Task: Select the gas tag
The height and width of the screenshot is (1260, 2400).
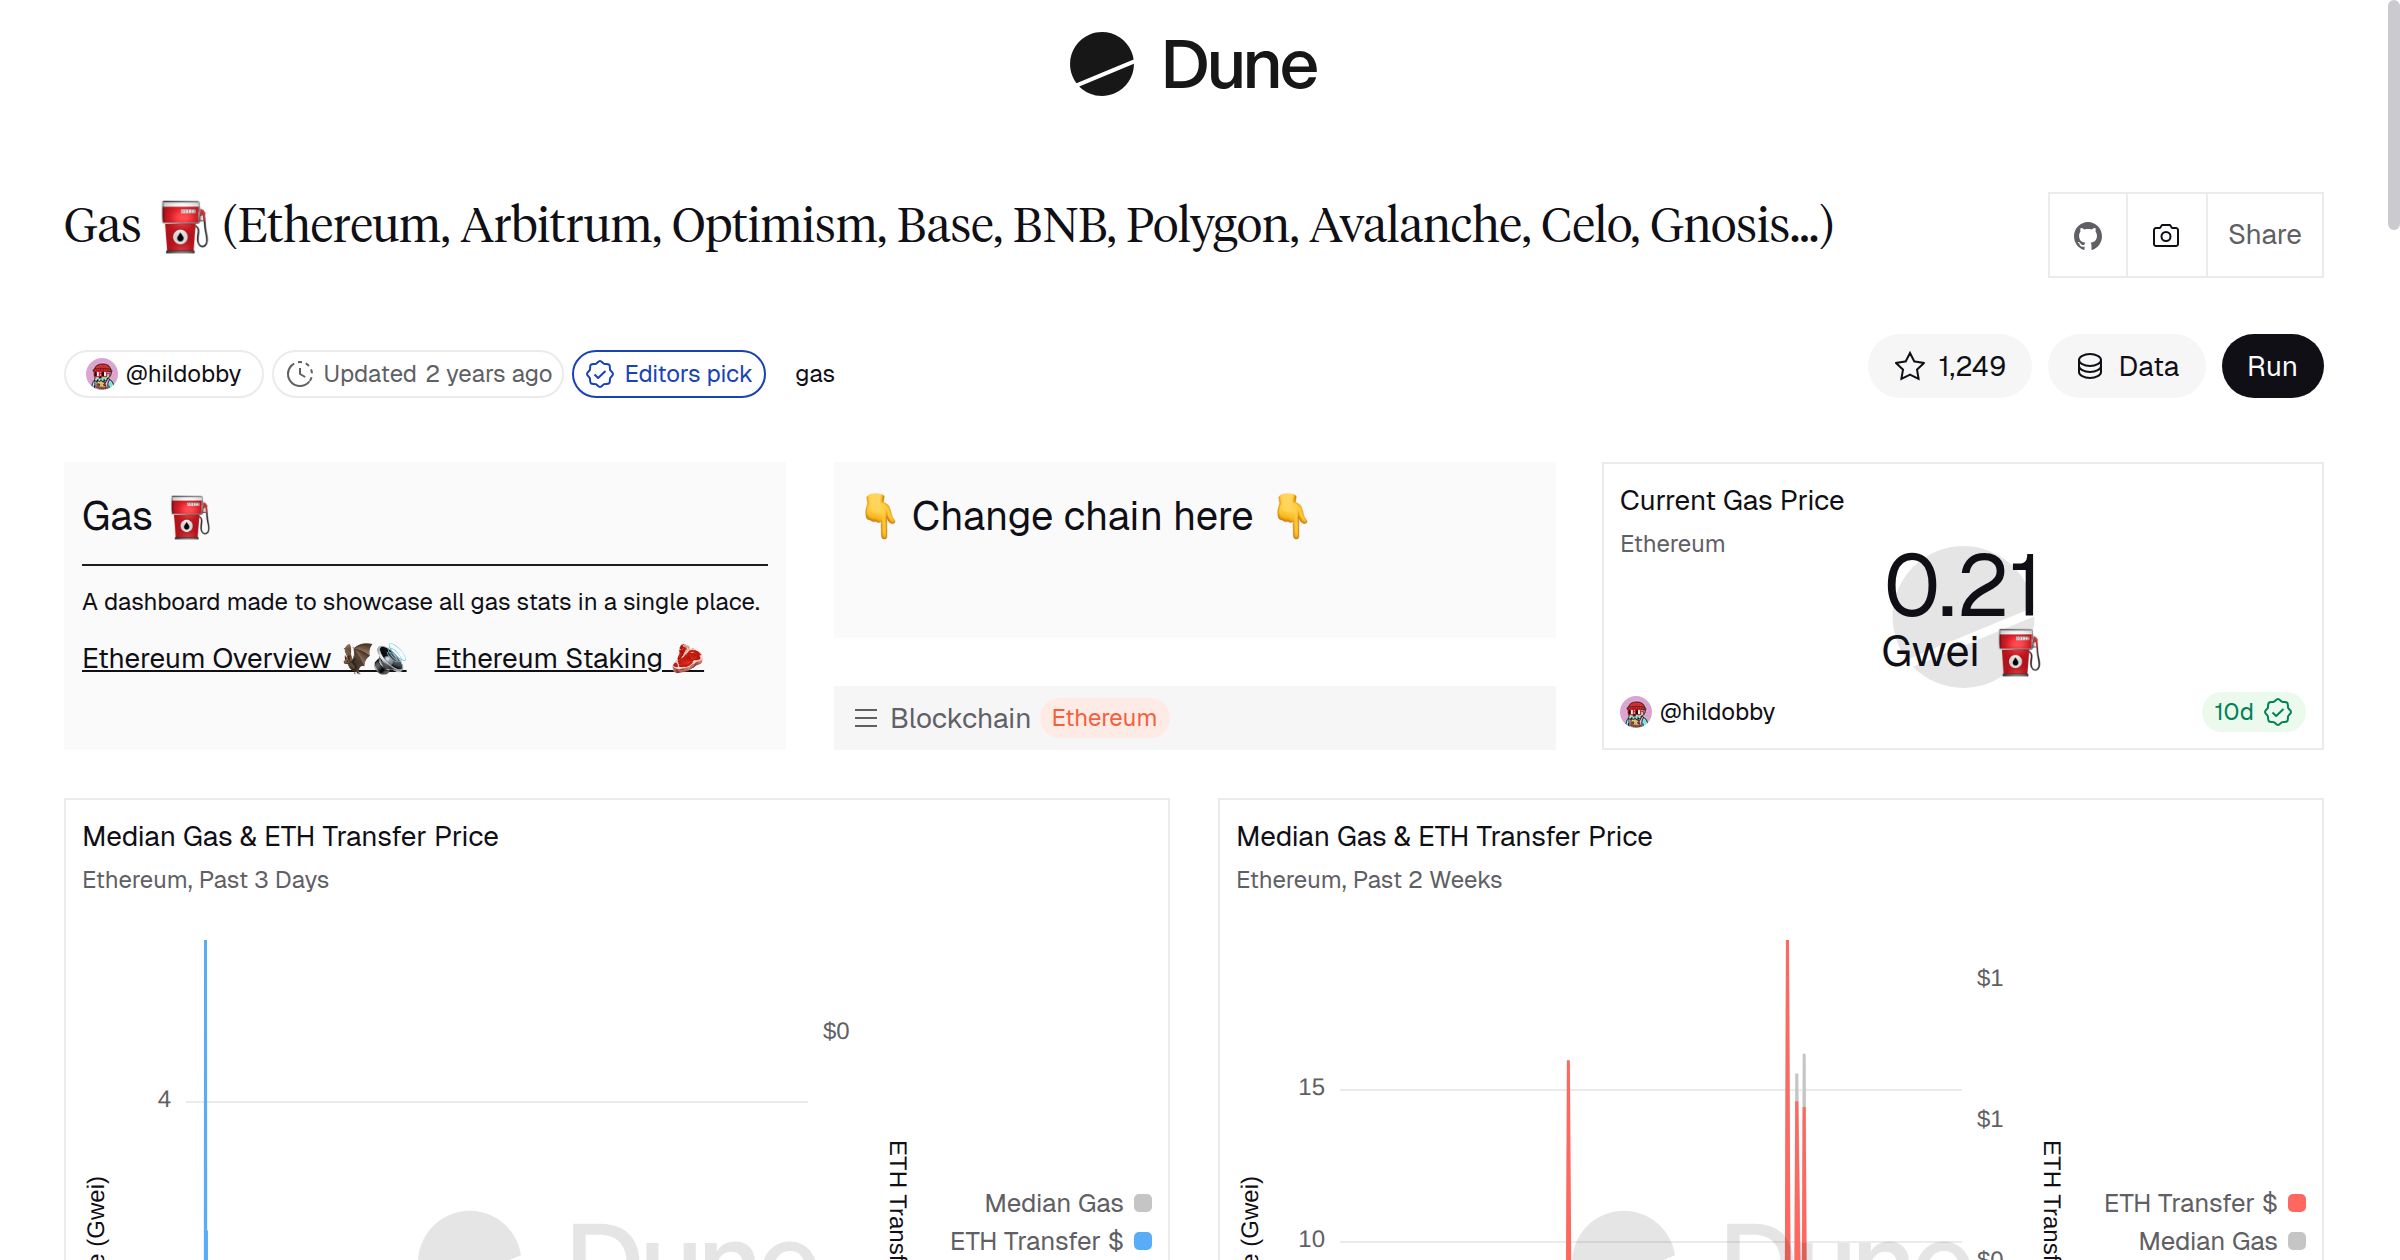Action: click(x=813, y=373)
